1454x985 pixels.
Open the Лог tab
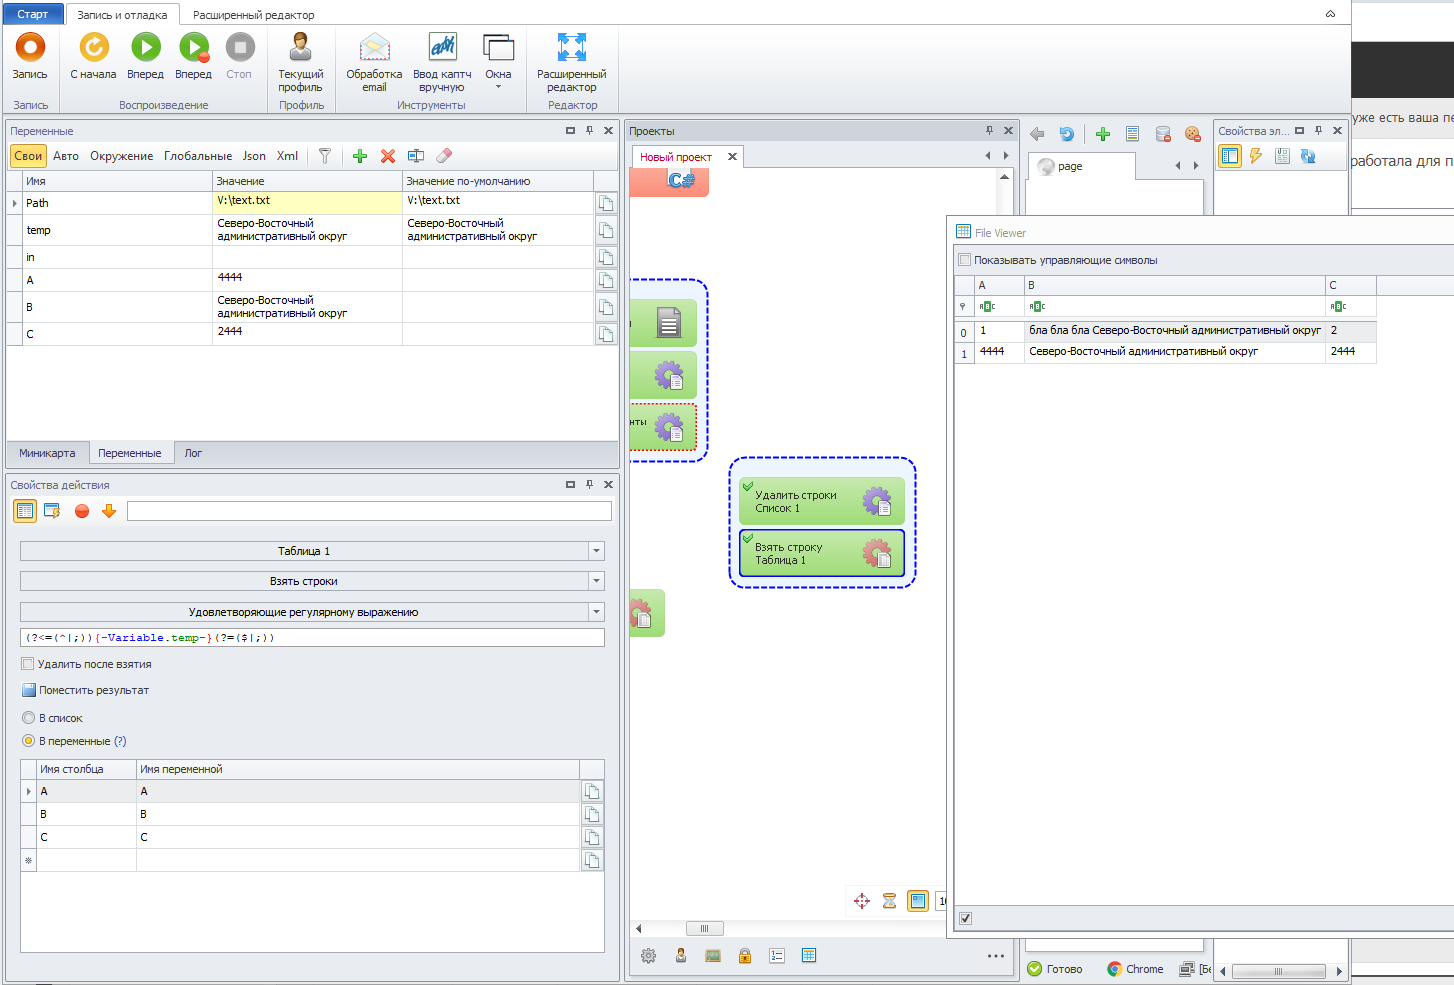coord(193,453)
